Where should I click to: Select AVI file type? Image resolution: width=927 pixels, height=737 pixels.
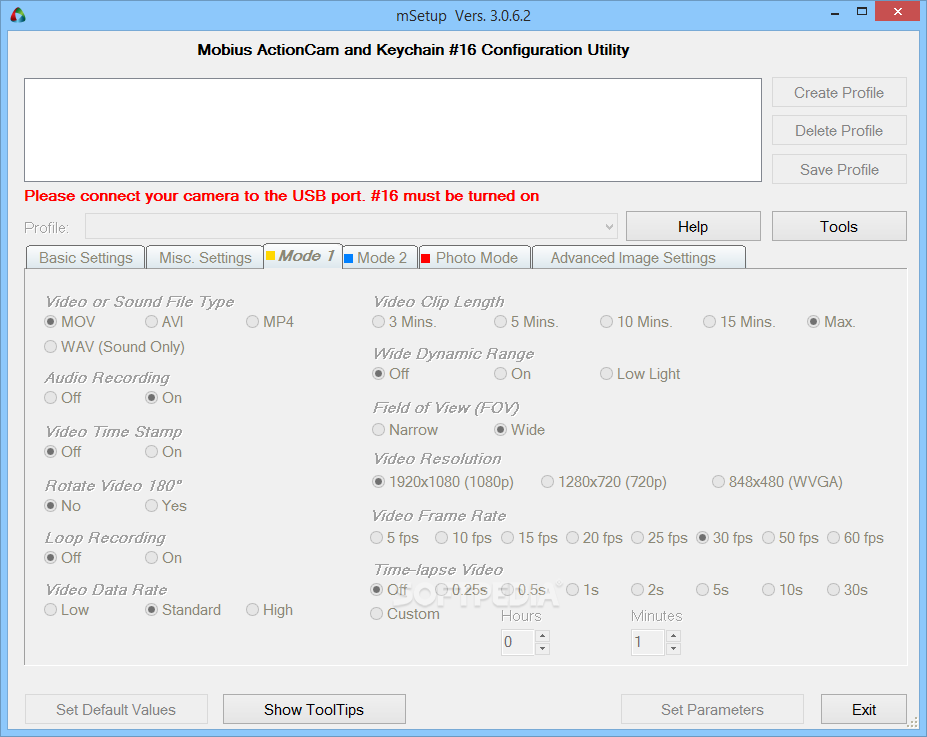[x=164, y=322]
